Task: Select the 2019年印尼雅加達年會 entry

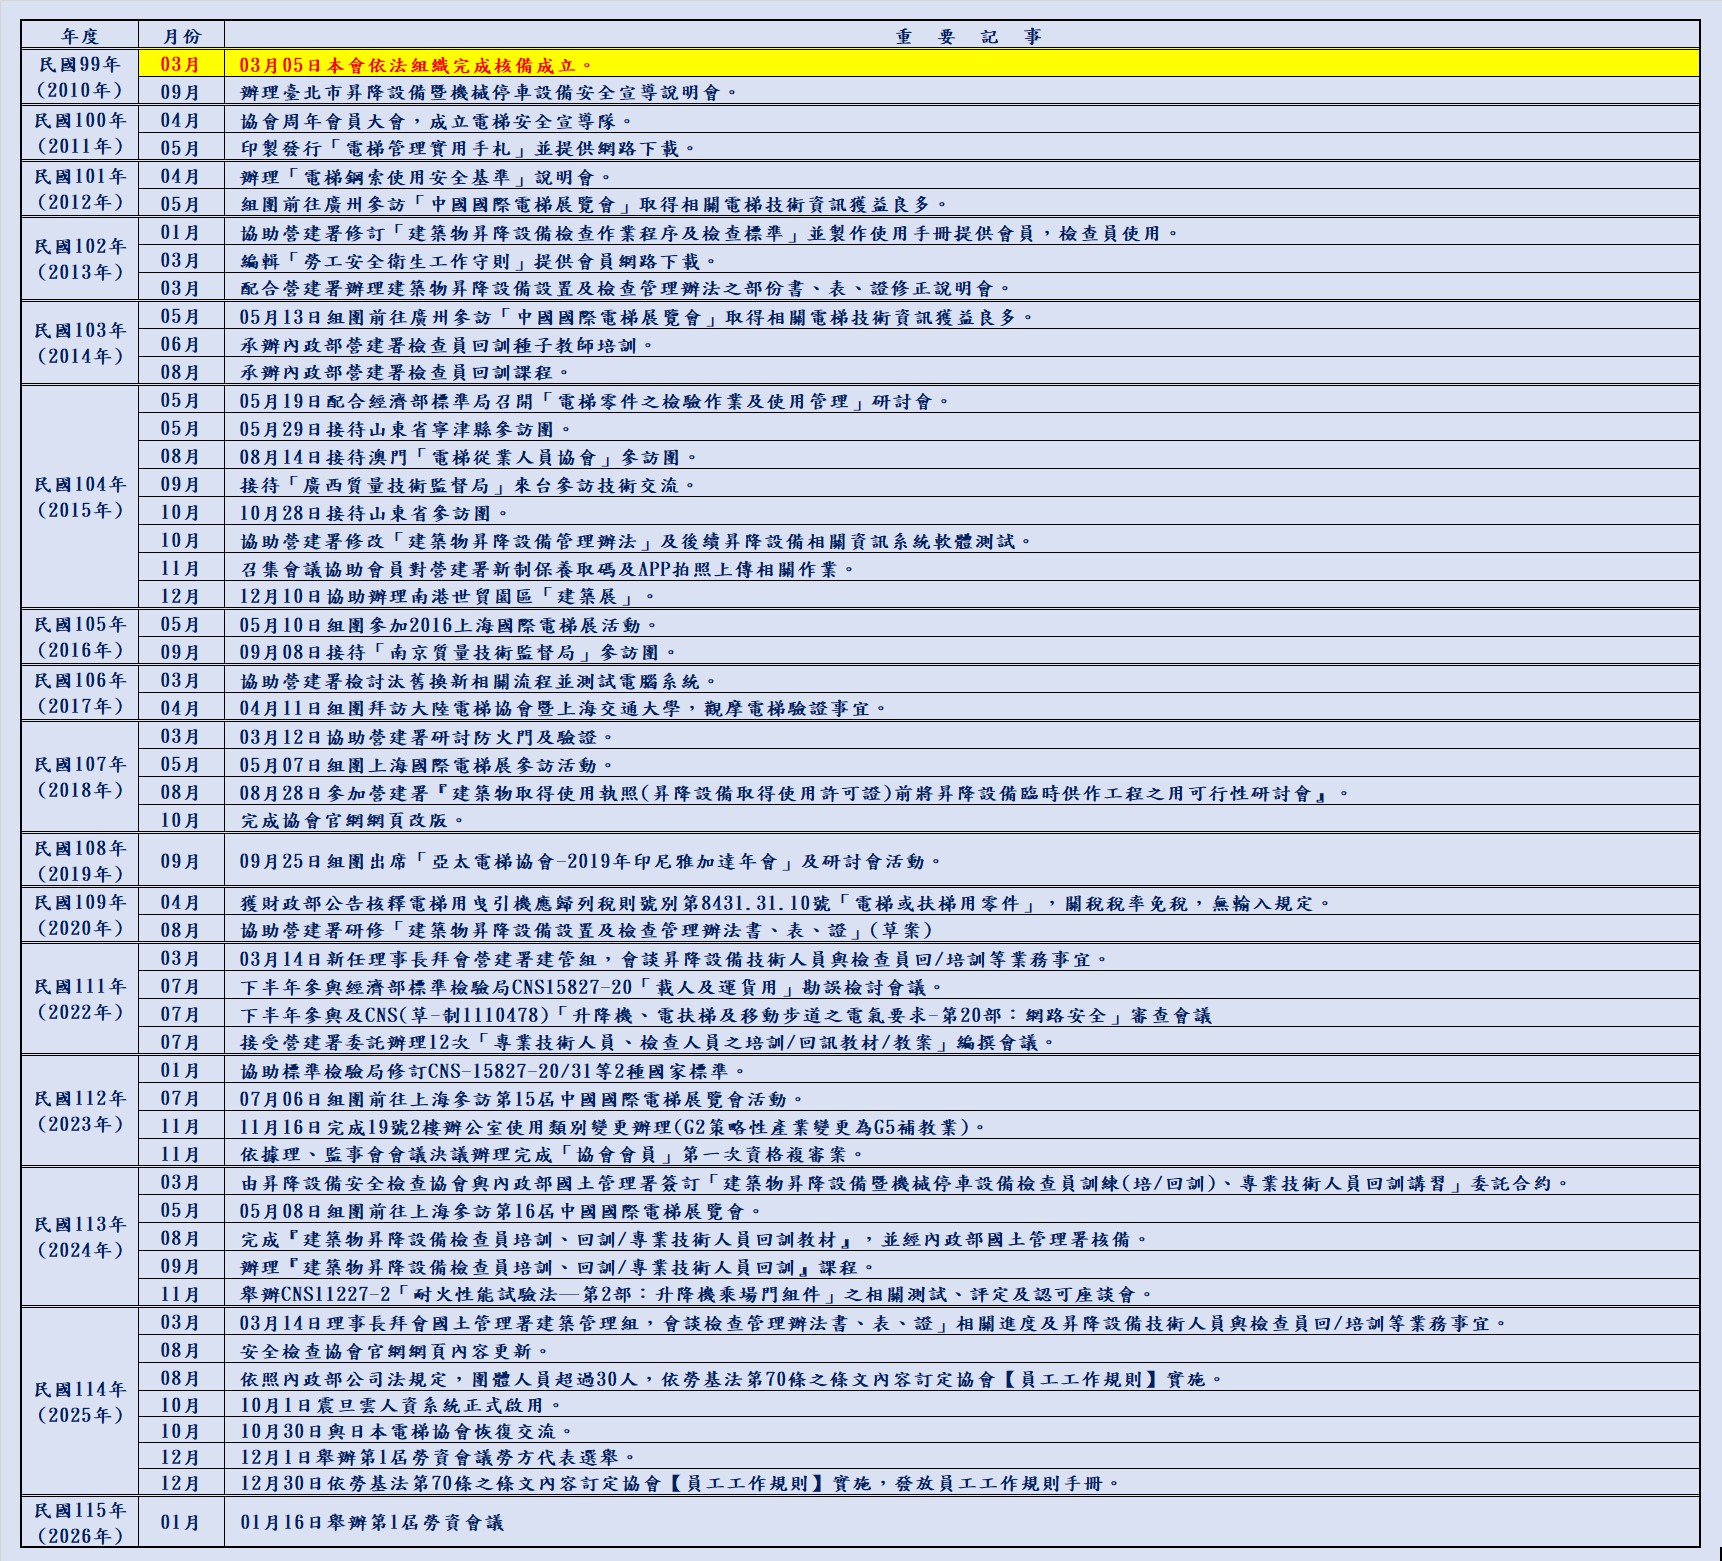Action: 590,861
